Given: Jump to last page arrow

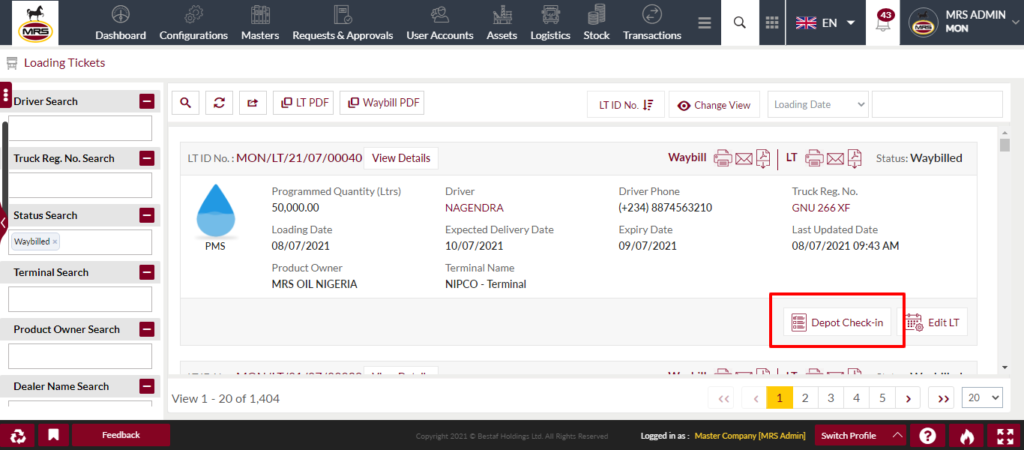Looking at the screenshot, I should (943, 398).
